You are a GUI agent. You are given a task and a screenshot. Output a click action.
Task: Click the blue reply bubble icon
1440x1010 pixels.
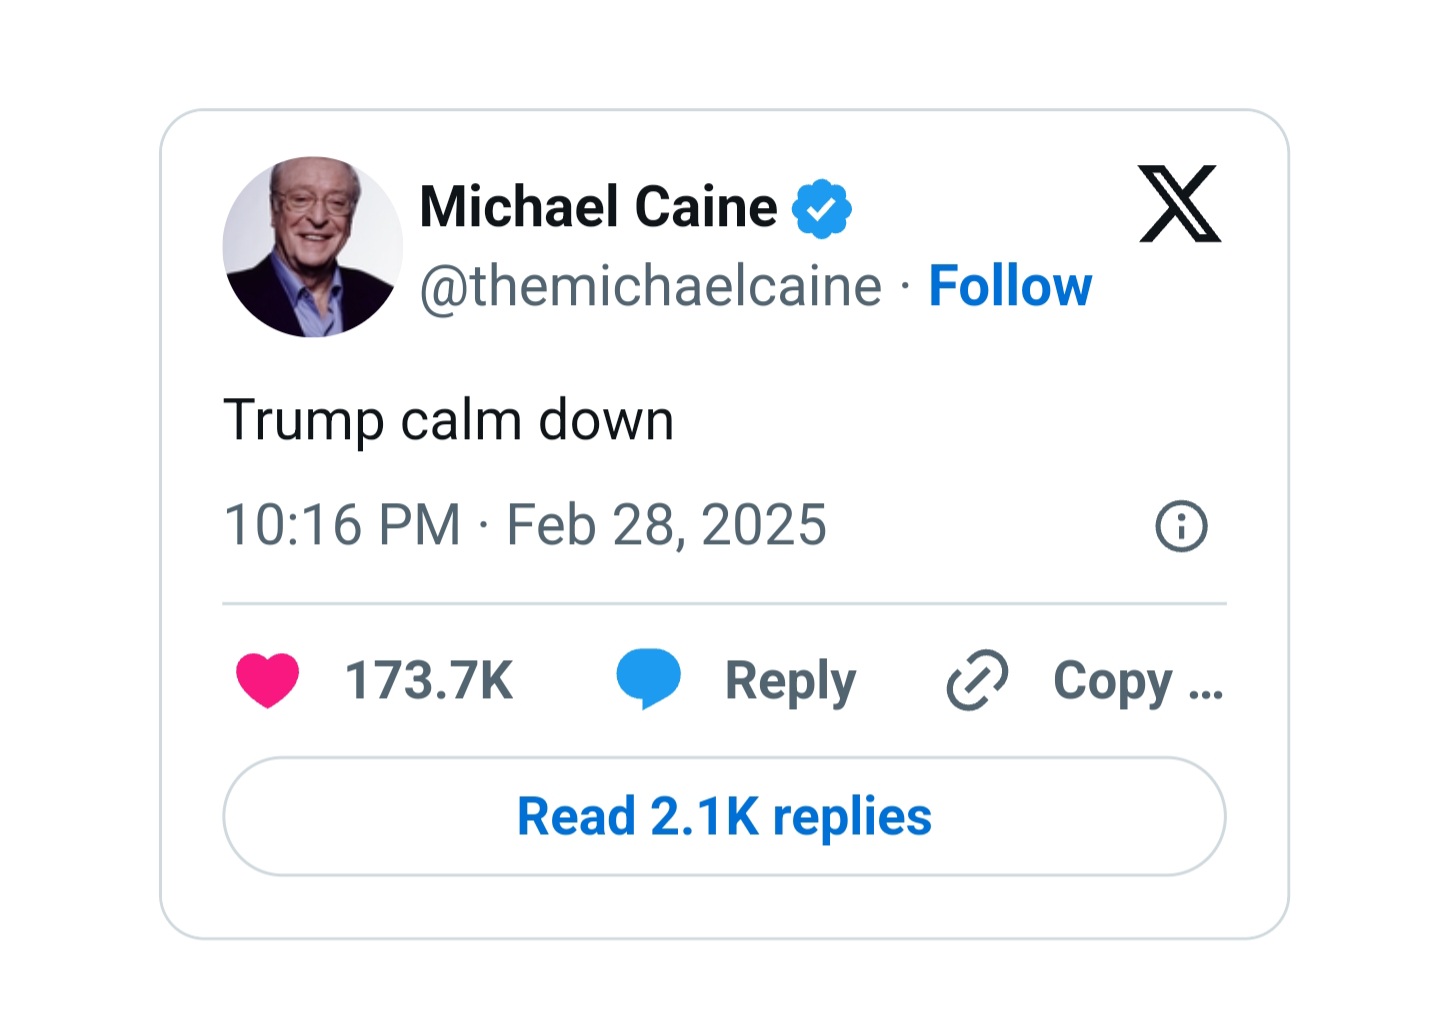click(648, 678)
